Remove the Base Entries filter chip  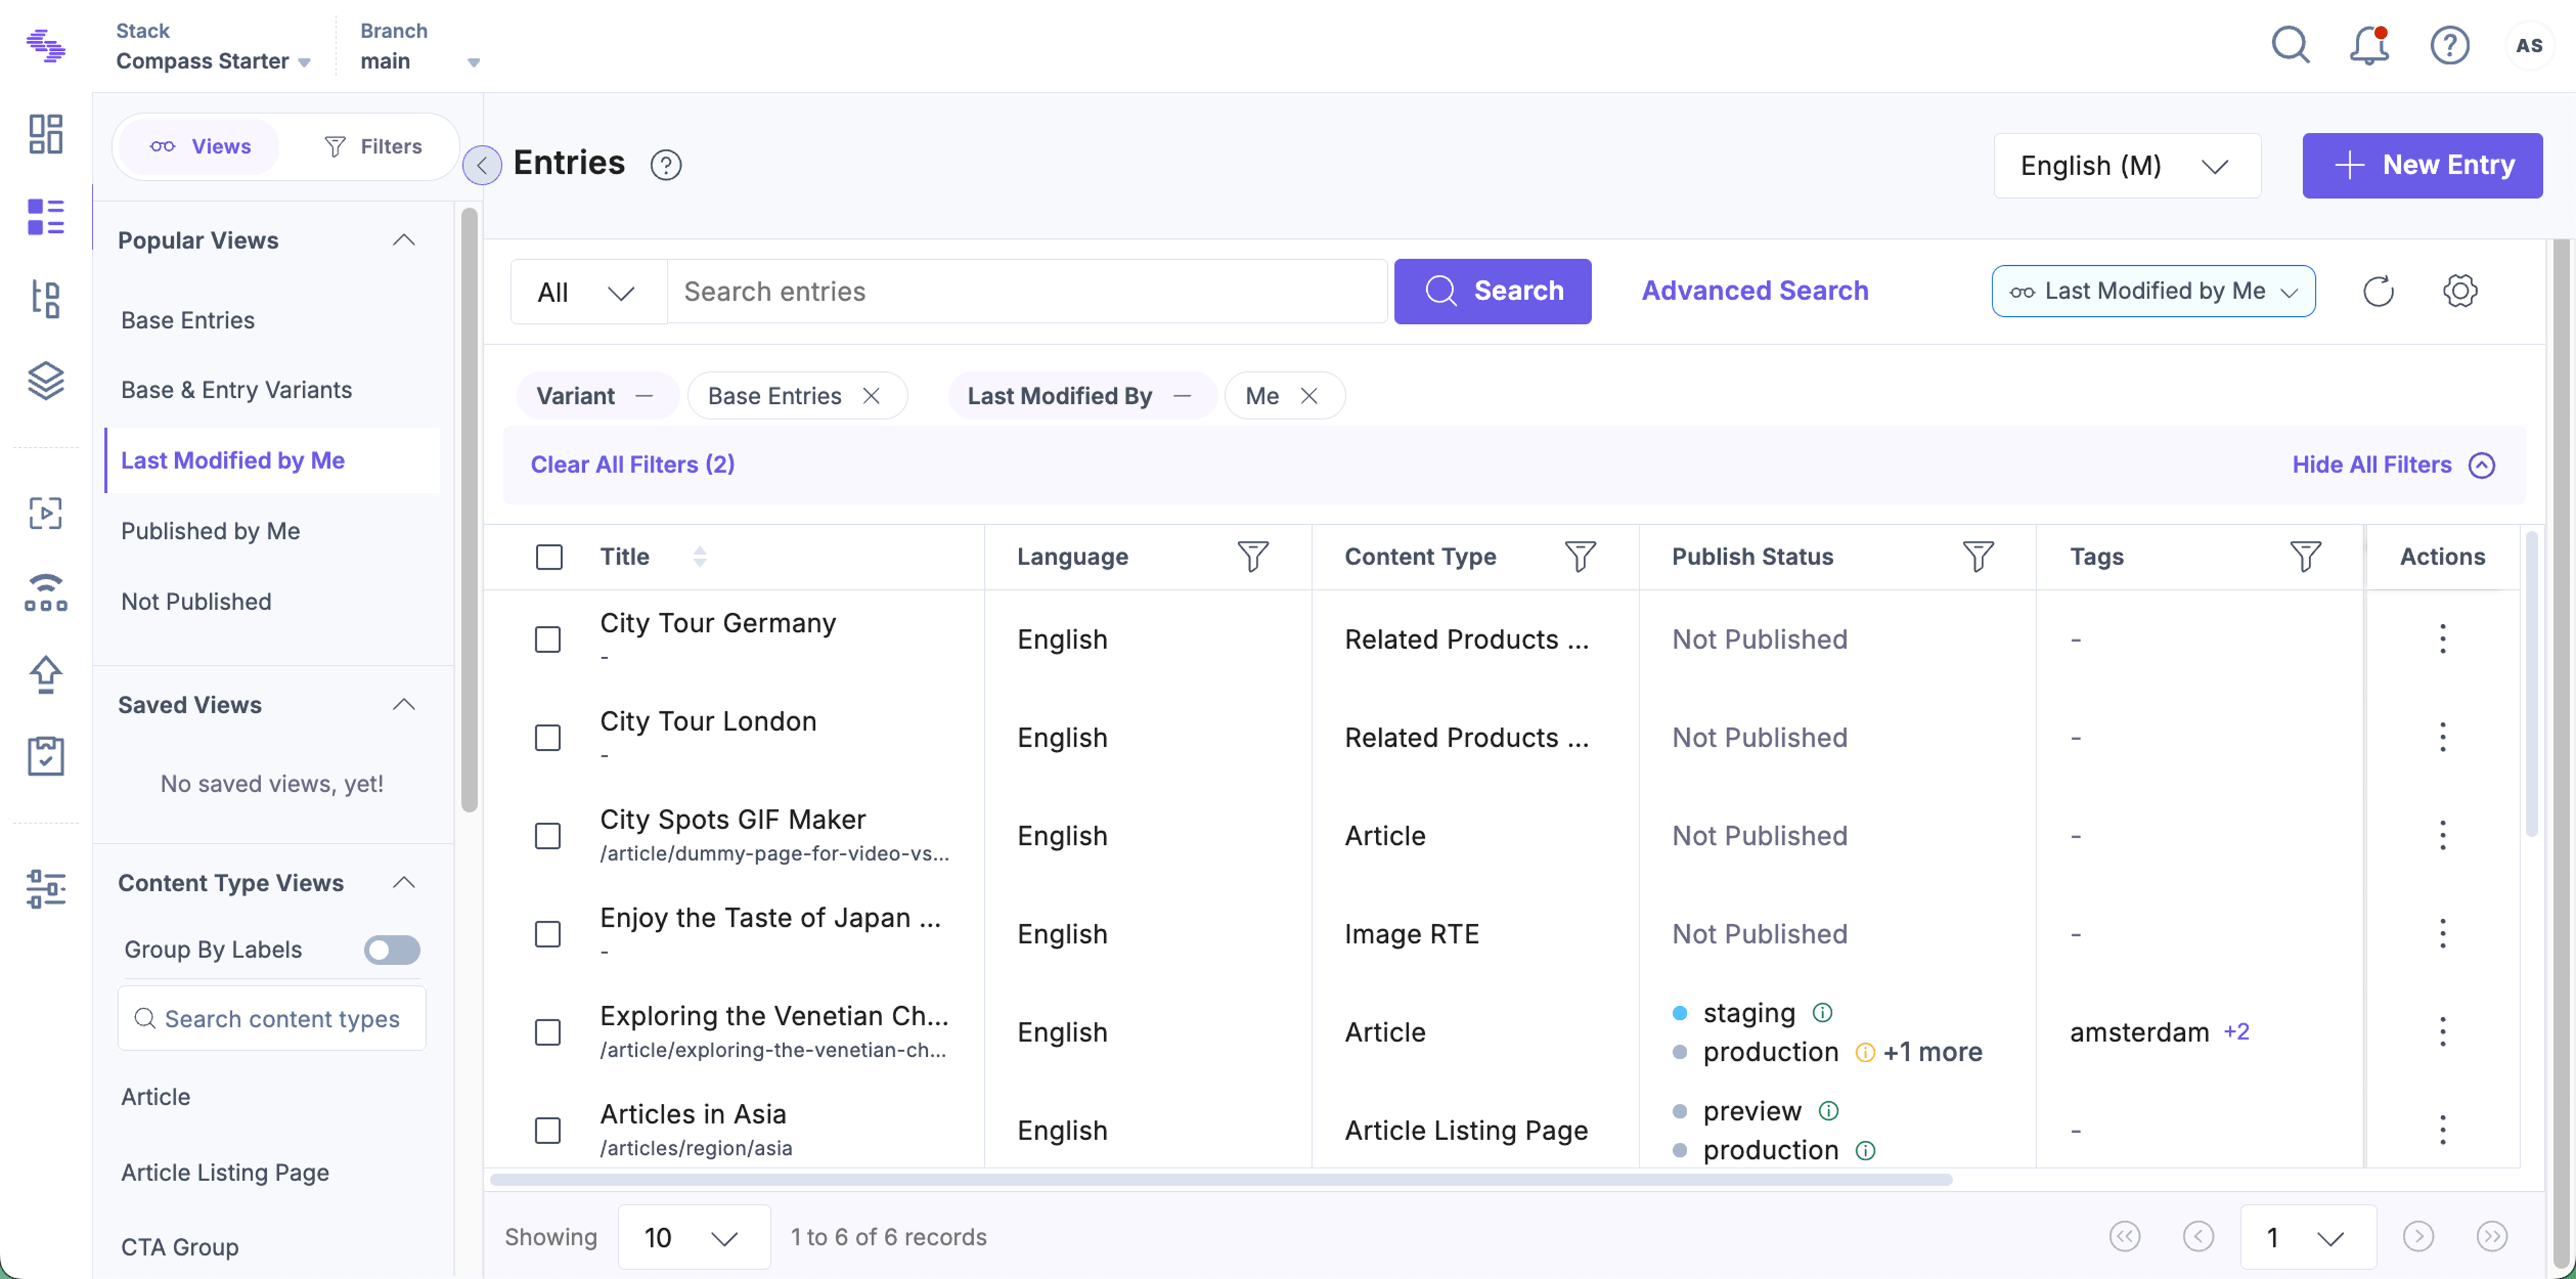coord(872,396)
